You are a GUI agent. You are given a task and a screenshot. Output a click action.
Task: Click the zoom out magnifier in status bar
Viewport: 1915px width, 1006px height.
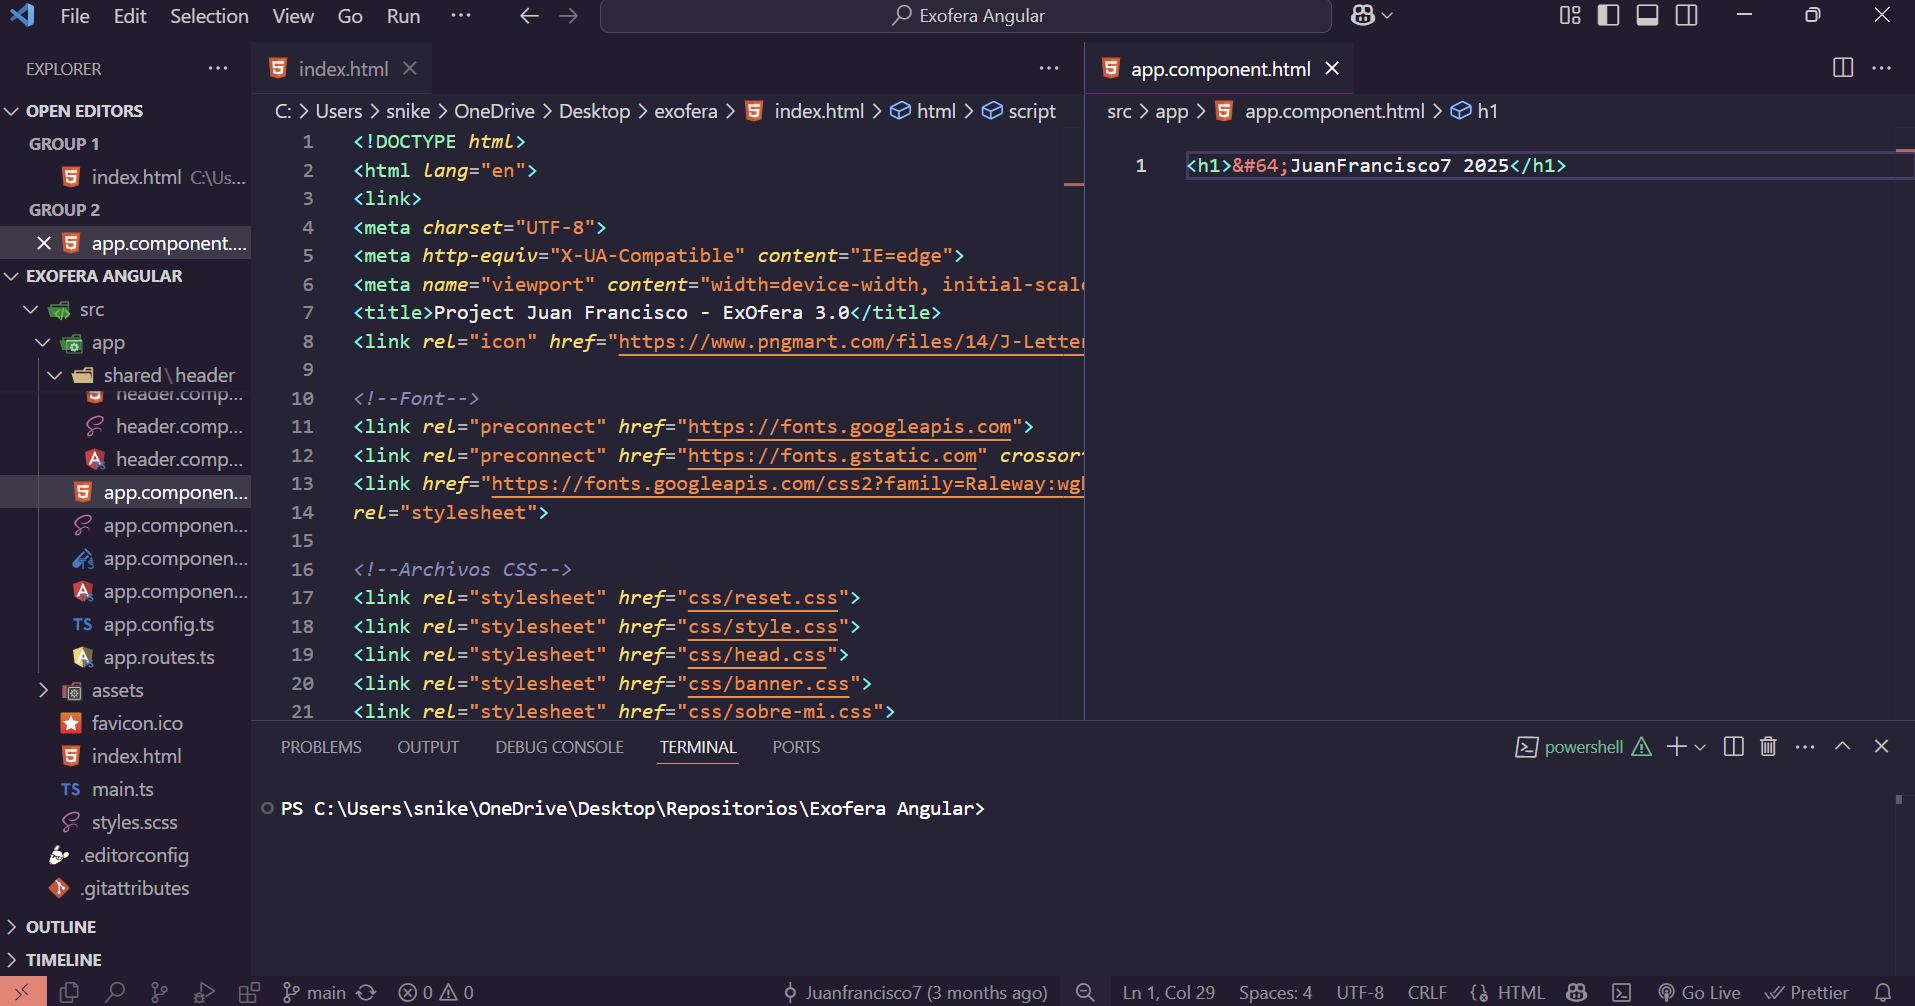click(x=1085, y=992)
